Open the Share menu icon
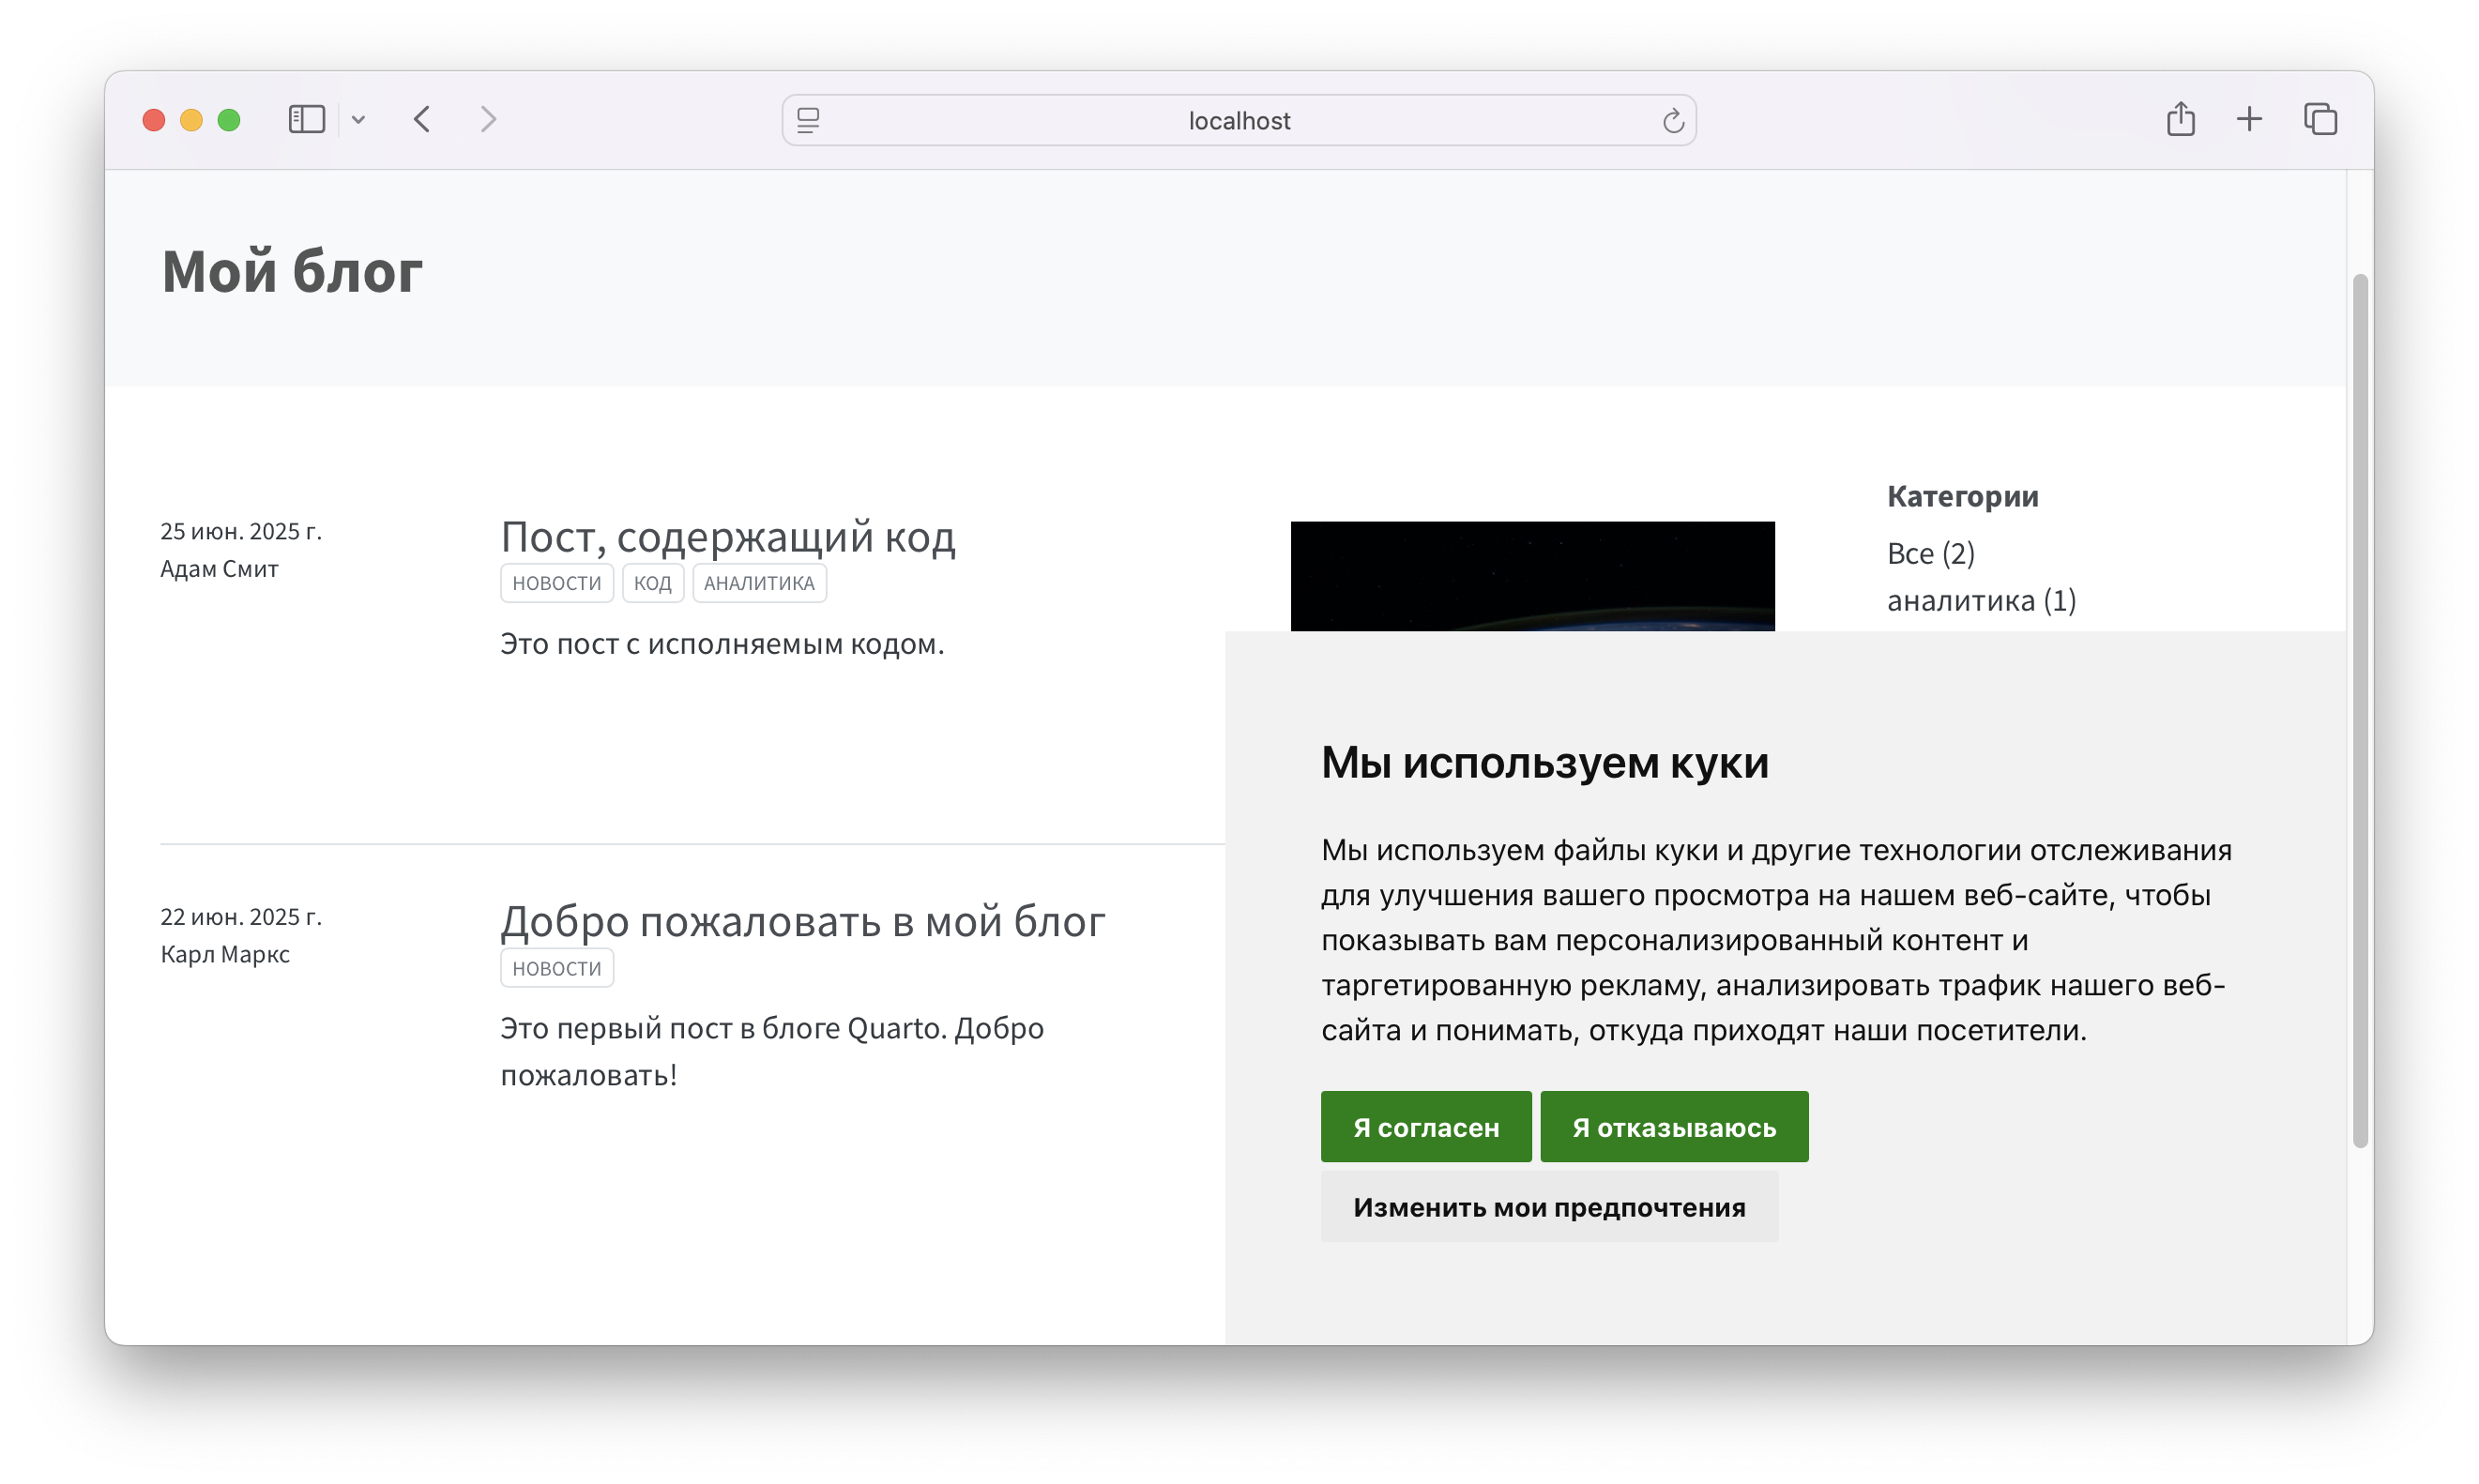The image size is (2479, 1484). click(x=2180, y=119)
